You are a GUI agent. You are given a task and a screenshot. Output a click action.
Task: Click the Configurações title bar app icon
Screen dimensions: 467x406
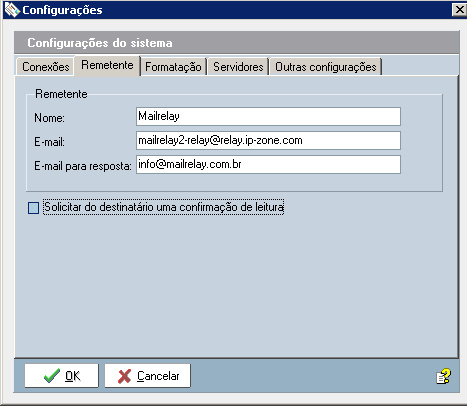[x=12, y=9]
